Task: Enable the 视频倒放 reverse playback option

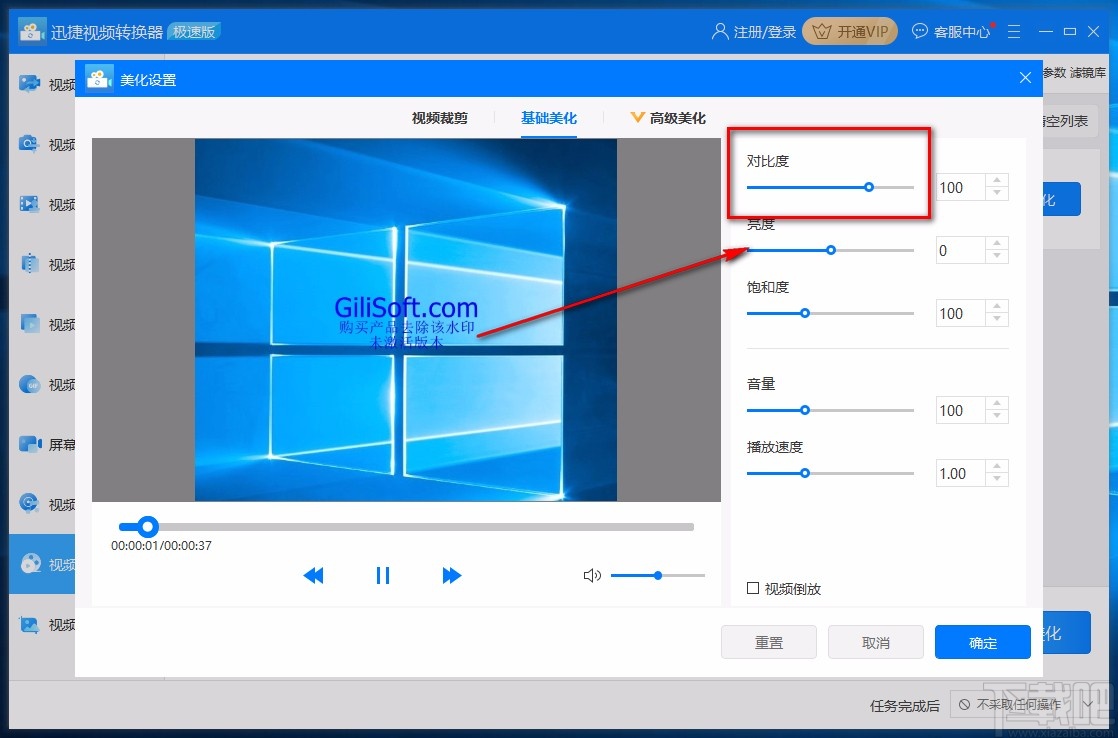Action: pos(754,589)
